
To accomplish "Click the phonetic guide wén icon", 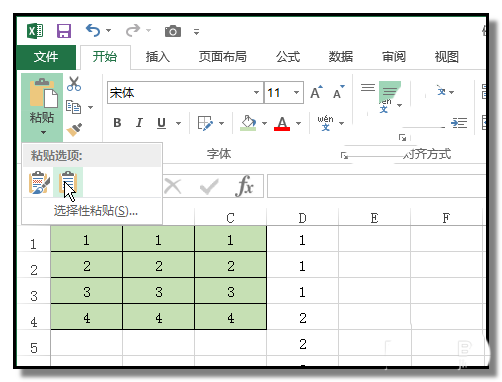I will coord(325,123).
